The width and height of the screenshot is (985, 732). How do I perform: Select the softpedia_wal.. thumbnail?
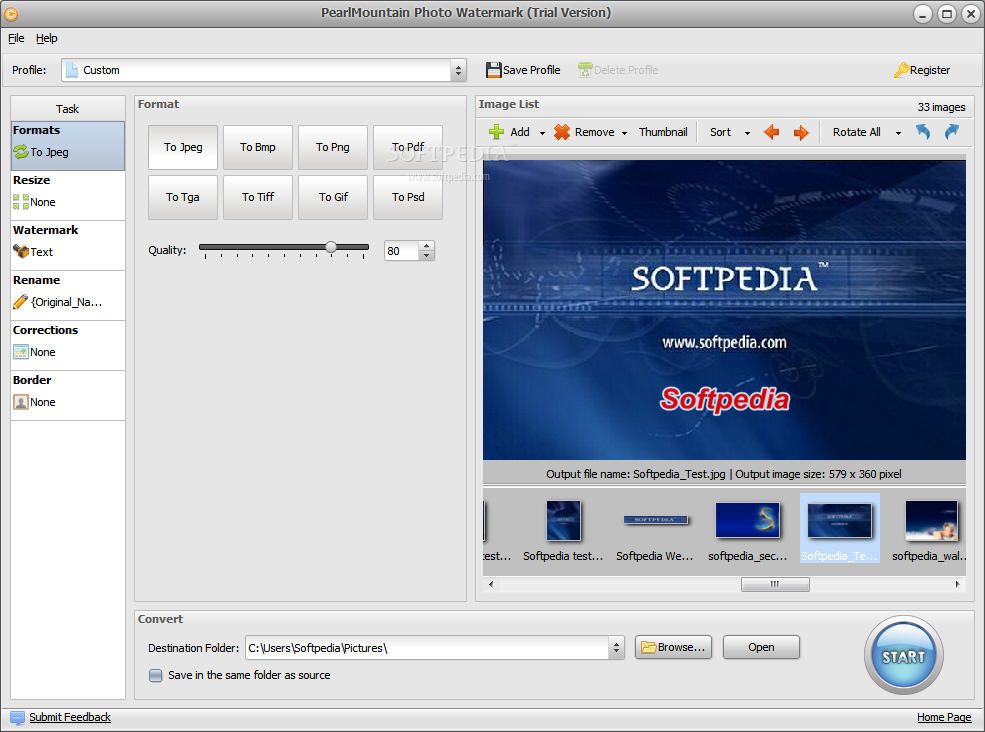930,528
